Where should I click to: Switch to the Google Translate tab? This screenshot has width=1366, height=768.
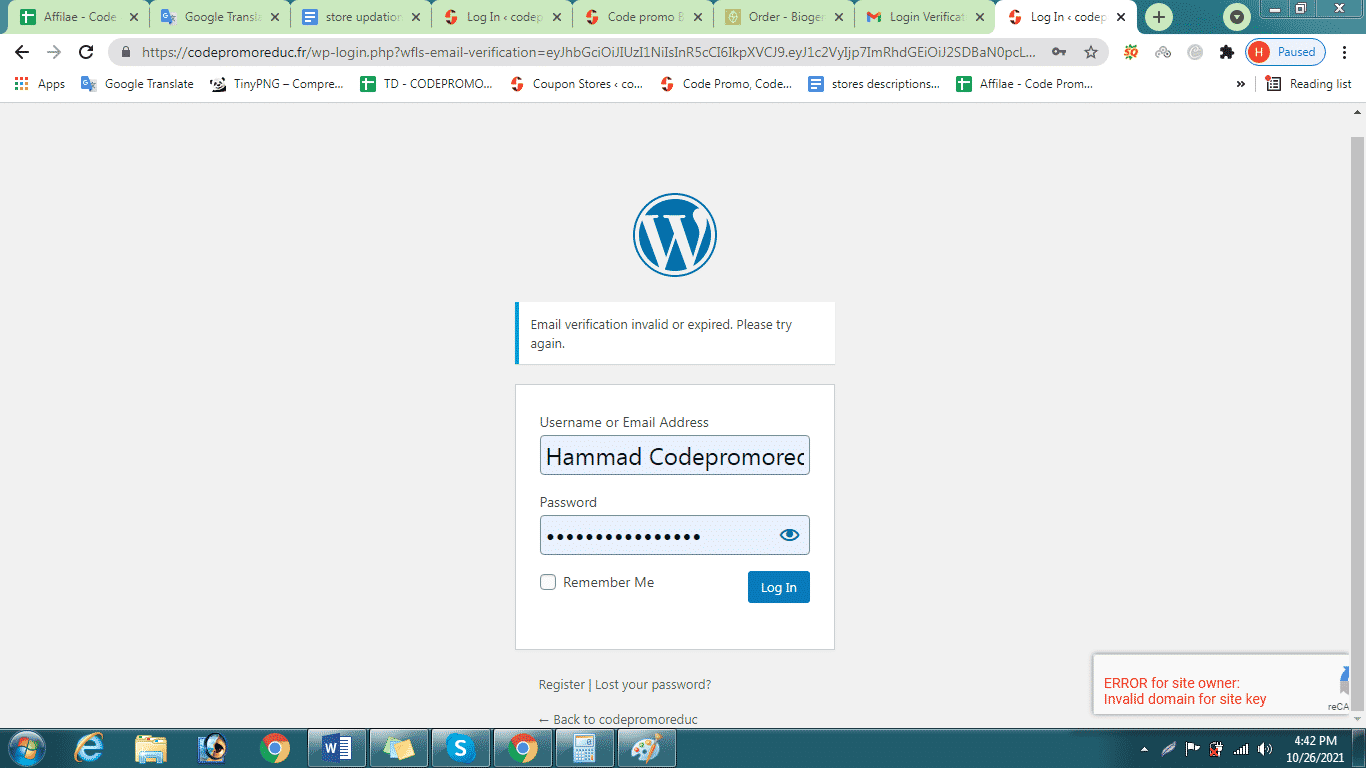[220, 17]
